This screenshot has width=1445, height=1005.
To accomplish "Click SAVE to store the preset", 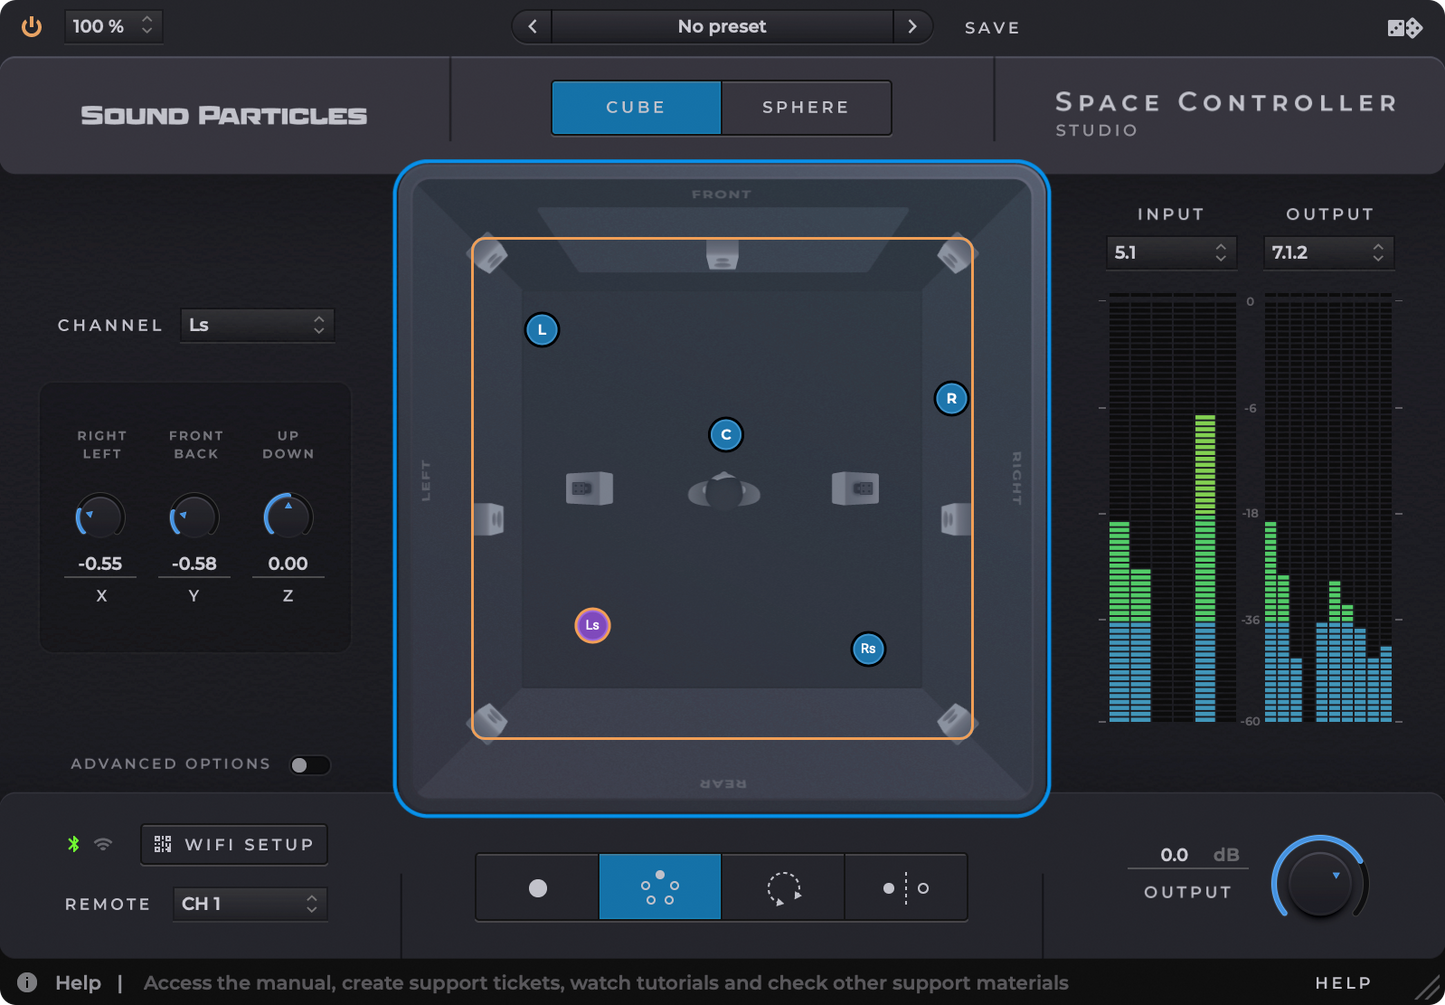I will pos(991,27).
